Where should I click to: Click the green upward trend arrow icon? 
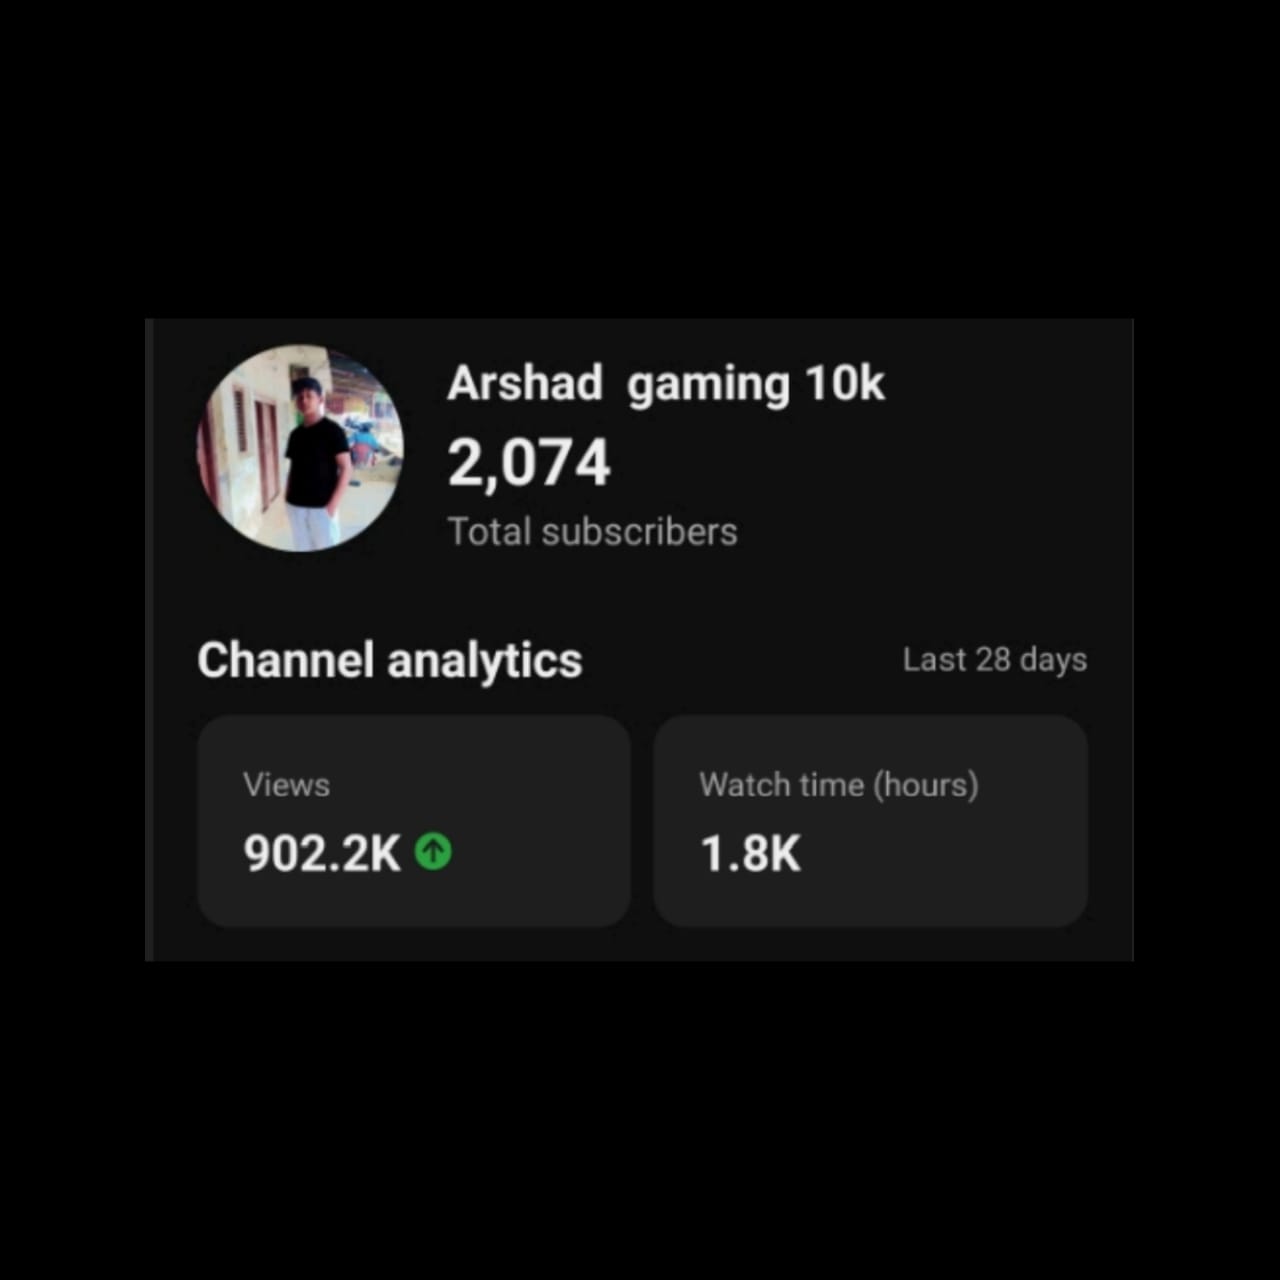[x=433, y=852]
